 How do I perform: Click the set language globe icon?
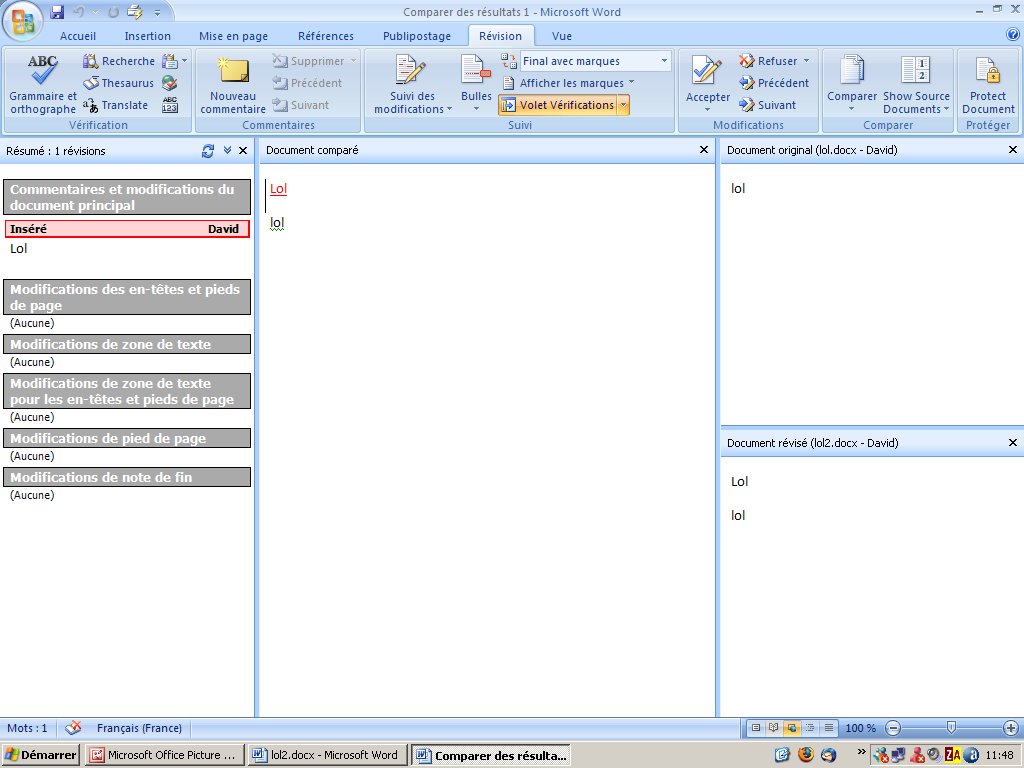(170, 83)
